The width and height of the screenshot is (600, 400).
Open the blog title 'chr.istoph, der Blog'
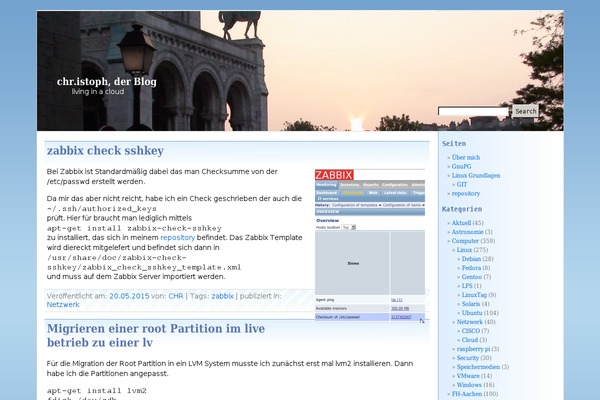[107, 82]
